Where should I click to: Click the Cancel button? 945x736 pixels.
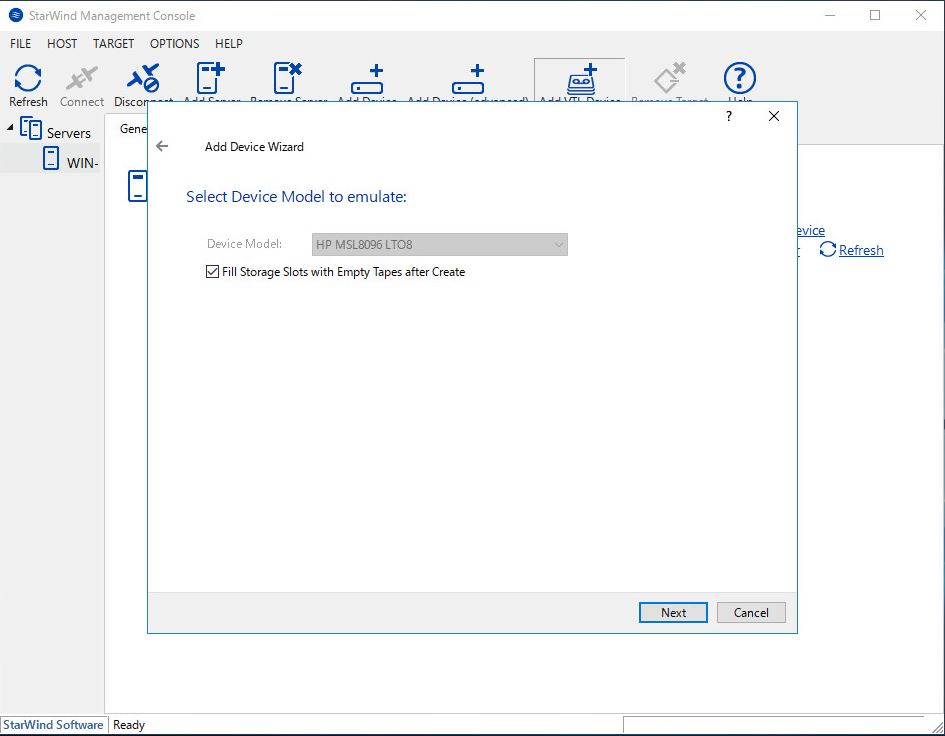(751, 612)
